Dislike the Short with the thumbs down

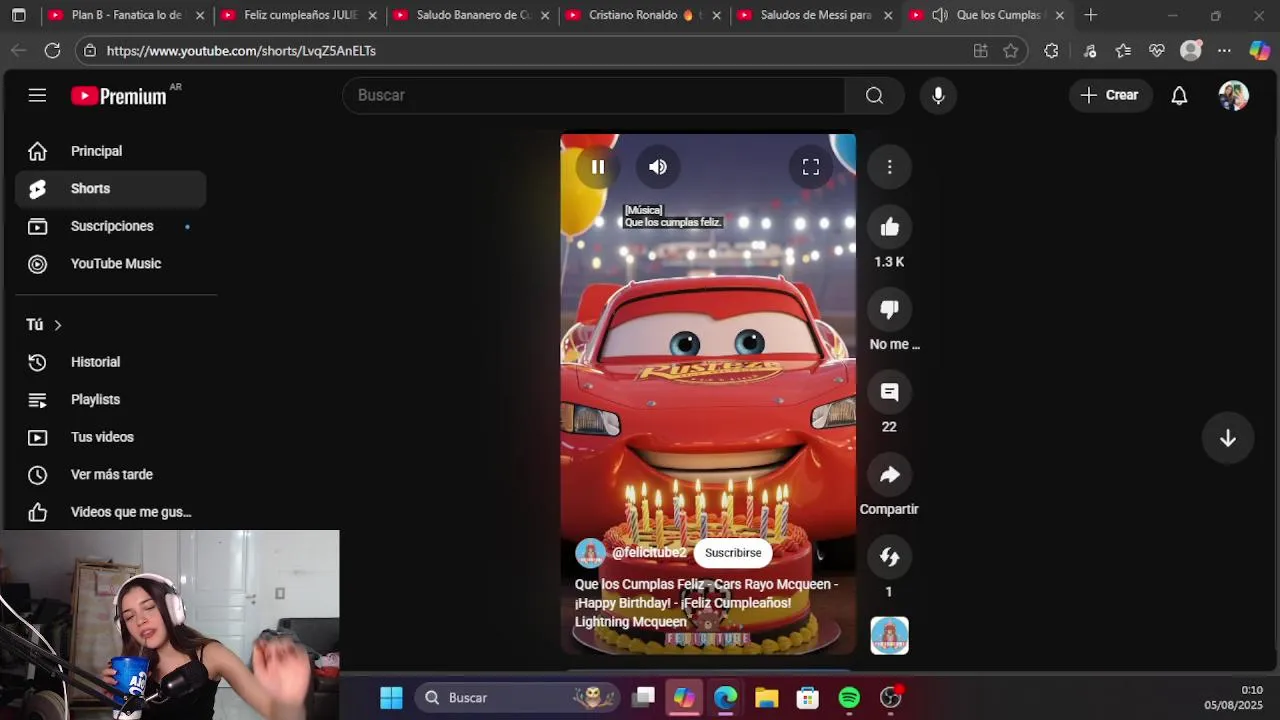tap(889, 310)
